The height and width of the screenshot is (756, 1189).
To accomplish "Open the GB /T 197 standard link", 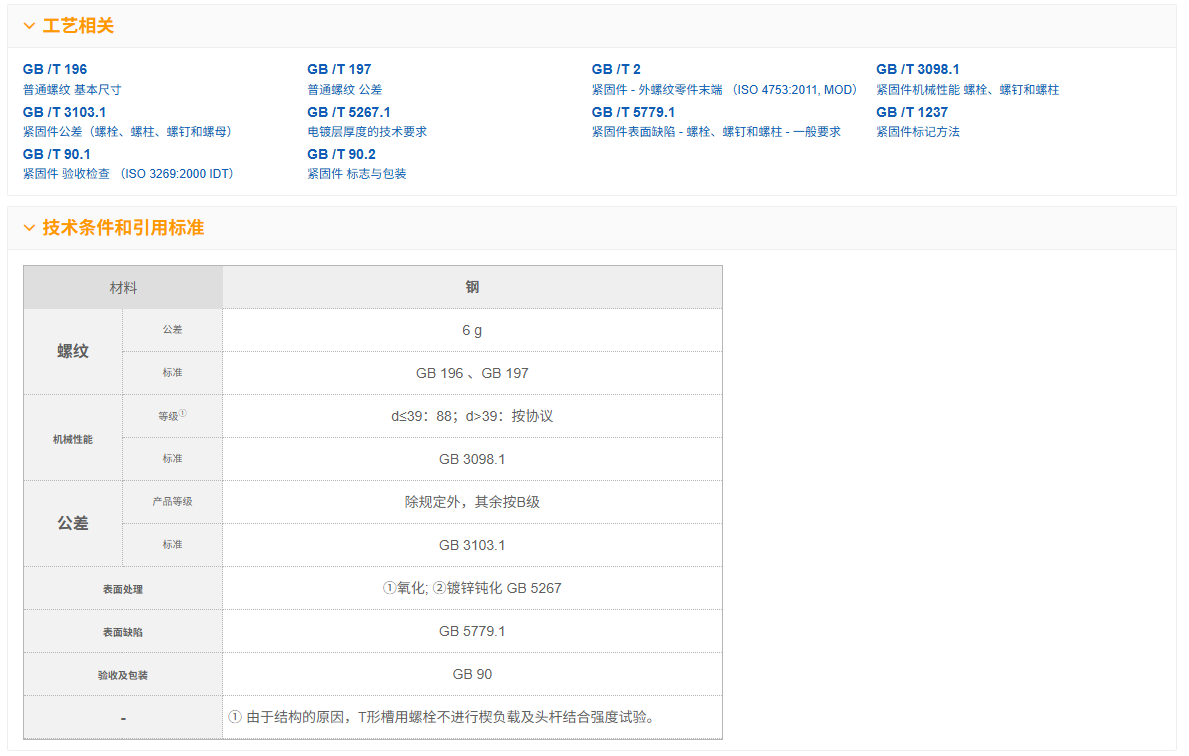I will click(339, 69).
